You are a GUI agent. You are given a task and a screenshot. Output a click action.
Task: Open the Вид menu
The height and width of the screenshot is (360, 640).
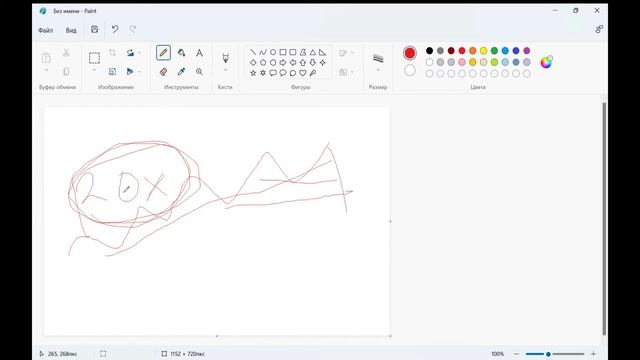pyautogui.click(x=71, y=30)
